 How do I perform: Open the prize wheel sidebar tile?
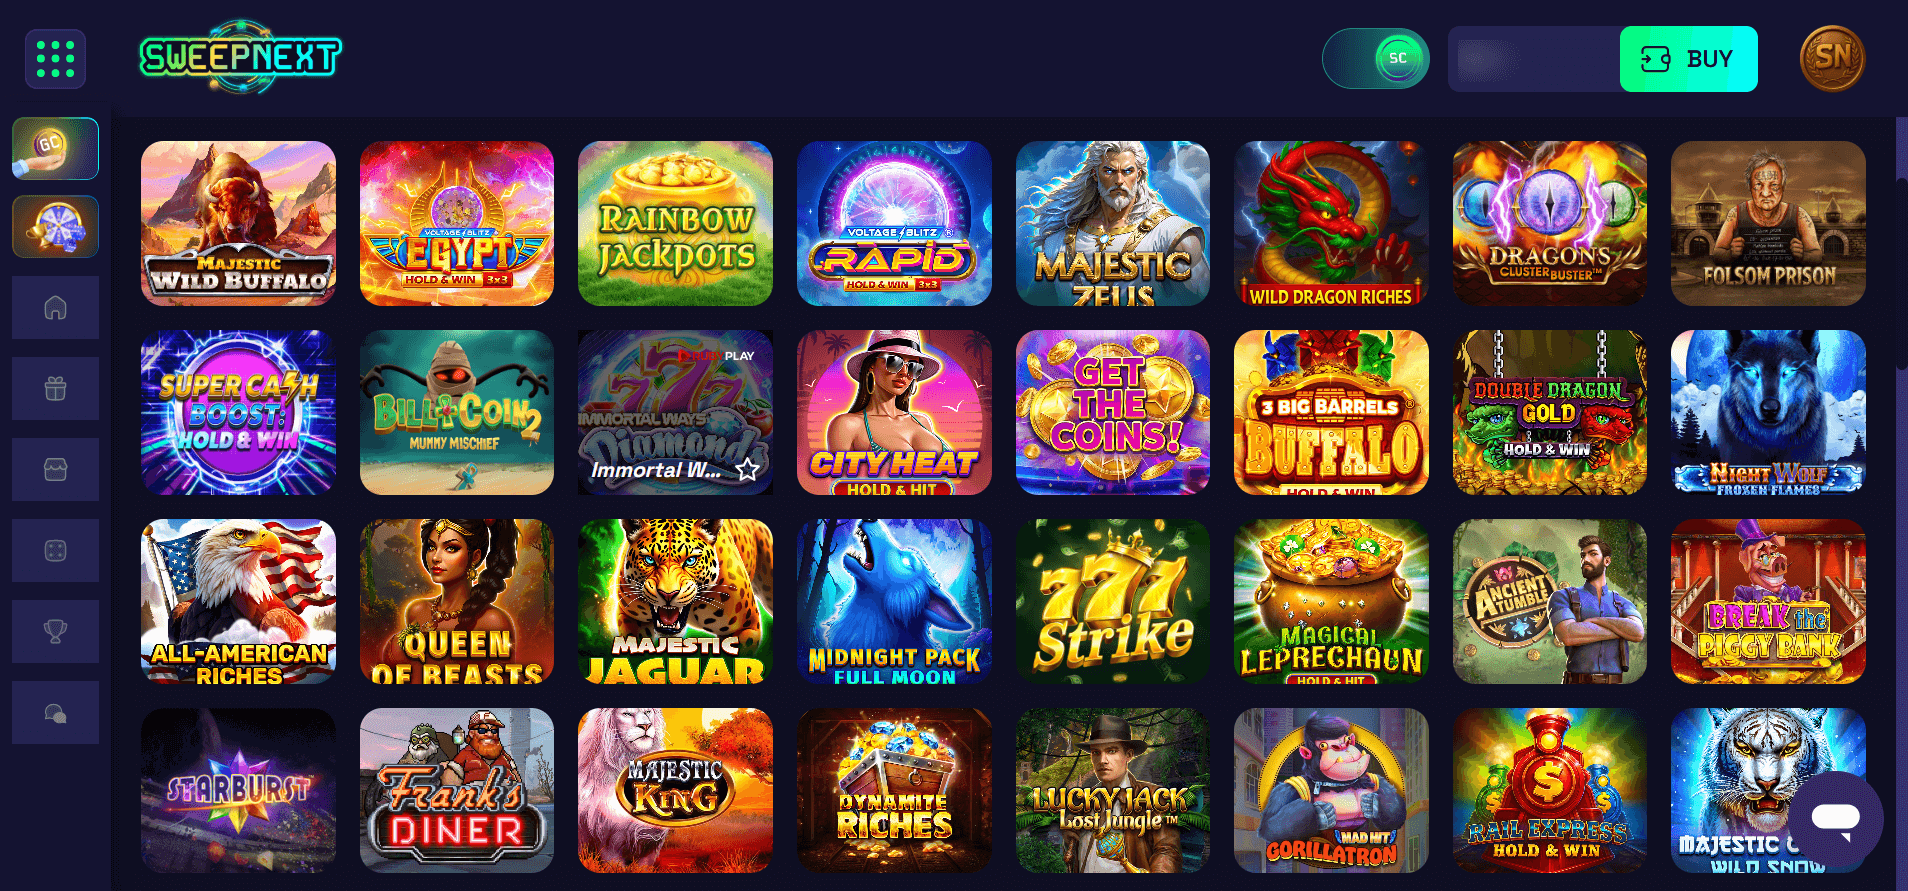(55, 226)
